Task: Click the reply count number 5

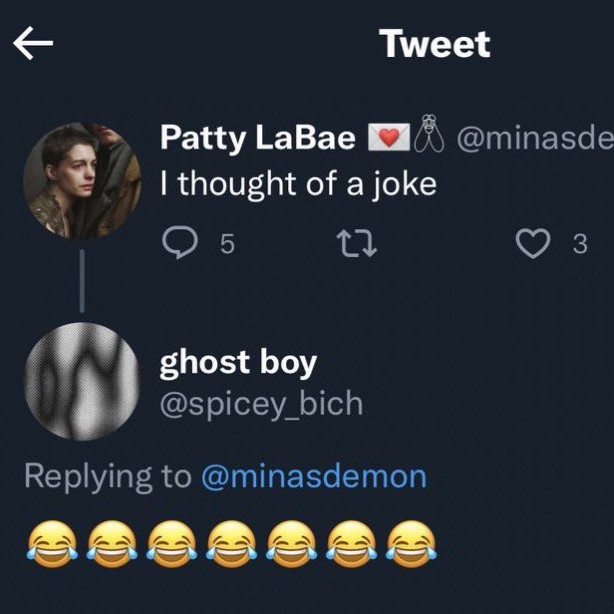Action: [226, 245]
